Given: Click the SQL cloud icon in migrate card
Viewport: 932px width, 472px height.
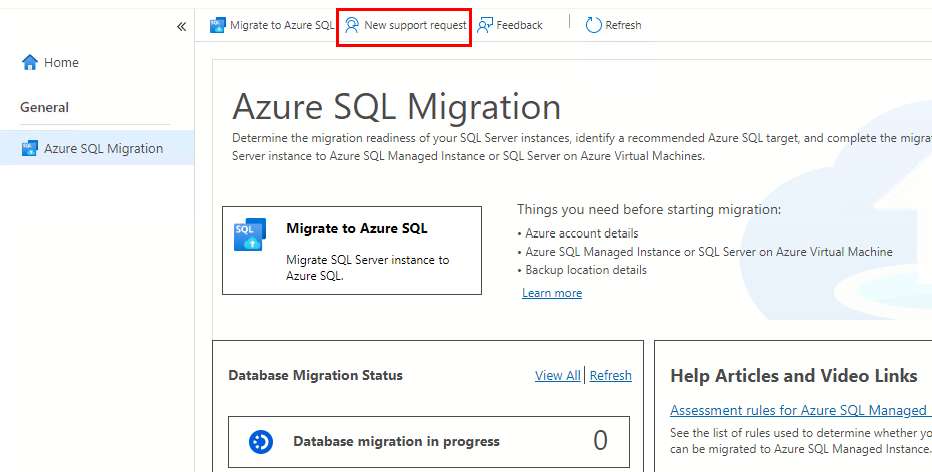Looking at the screenshot, I should click(250, 234).
